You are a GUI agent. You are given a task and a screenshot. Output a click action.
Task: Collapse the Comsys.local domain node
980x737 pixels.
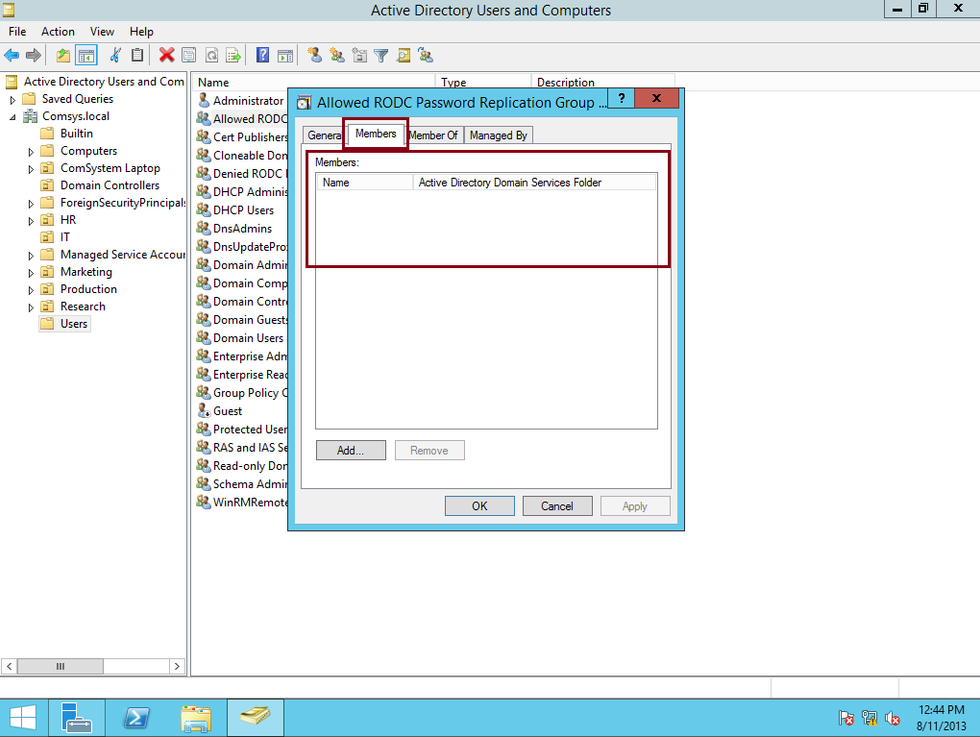pyautogui.click(x=12, y=117)
